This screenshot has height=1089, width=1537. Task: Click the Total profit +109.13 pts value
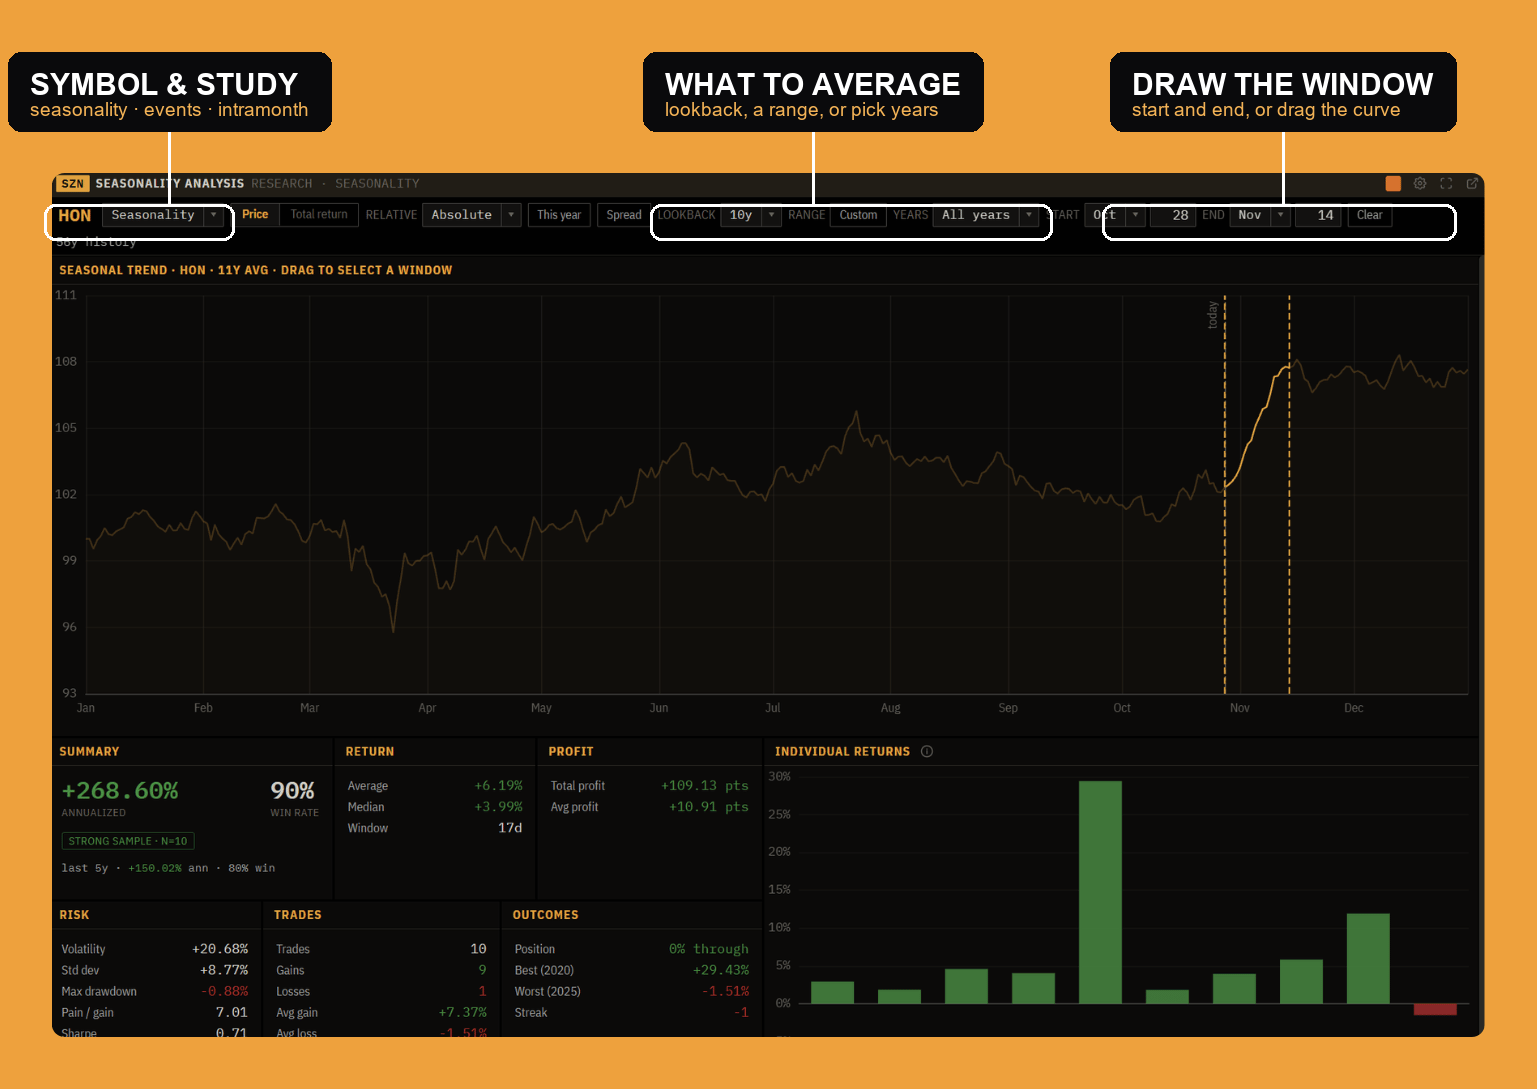click(705, 786)
